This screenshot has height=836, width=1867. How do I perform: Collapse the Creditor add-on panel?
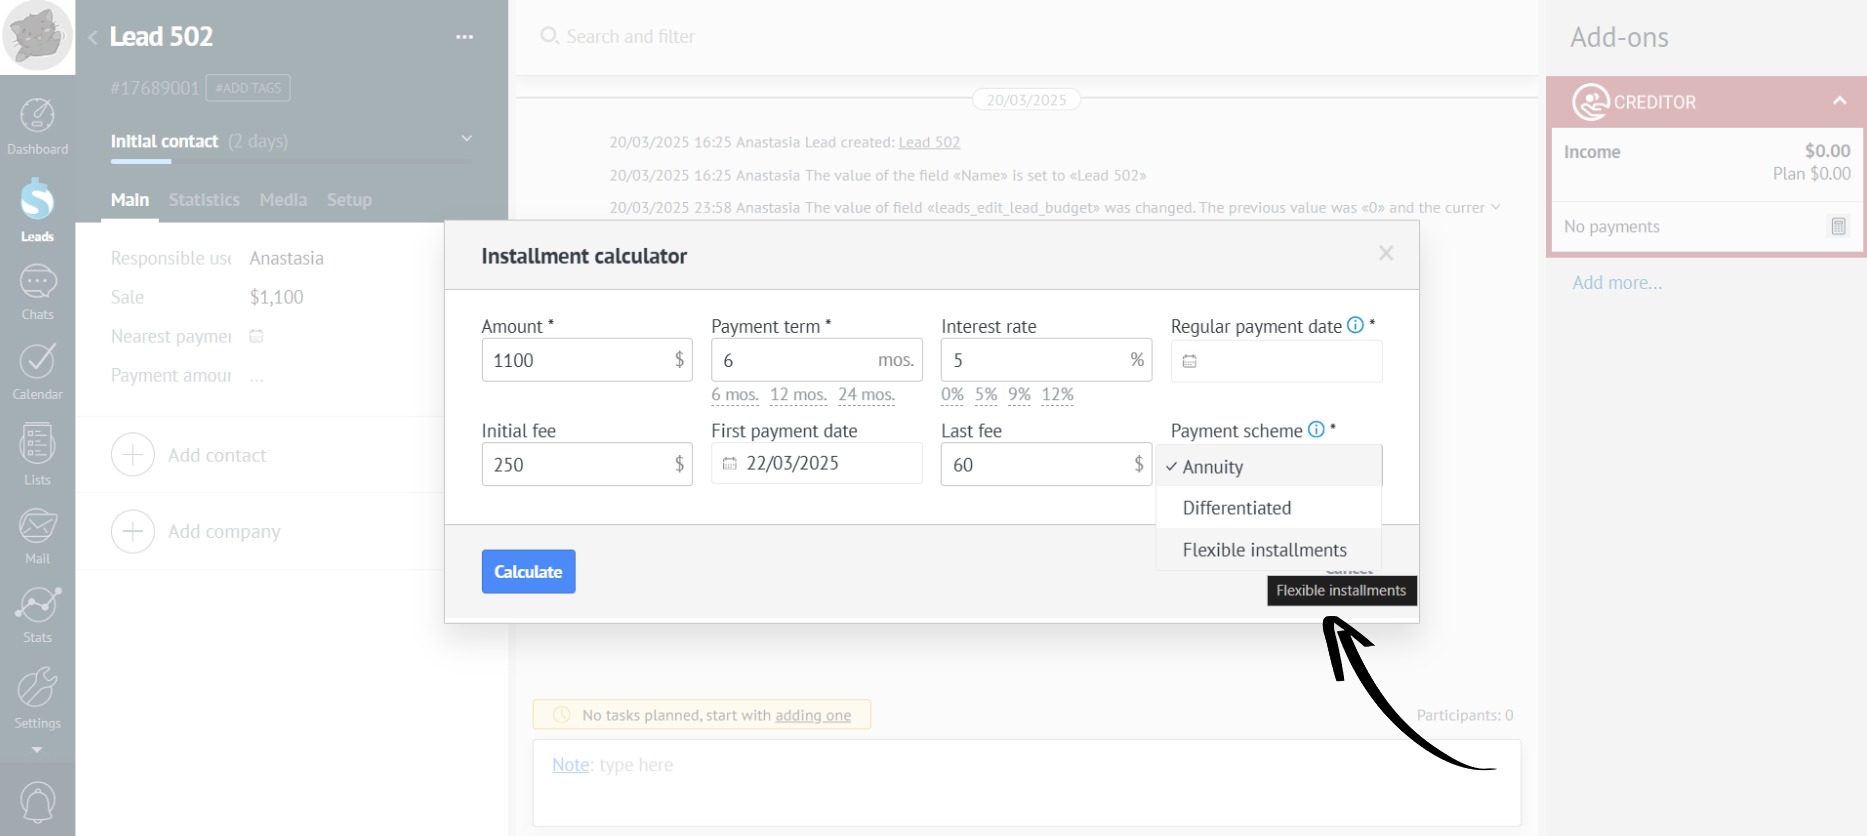coord(1839,101)
